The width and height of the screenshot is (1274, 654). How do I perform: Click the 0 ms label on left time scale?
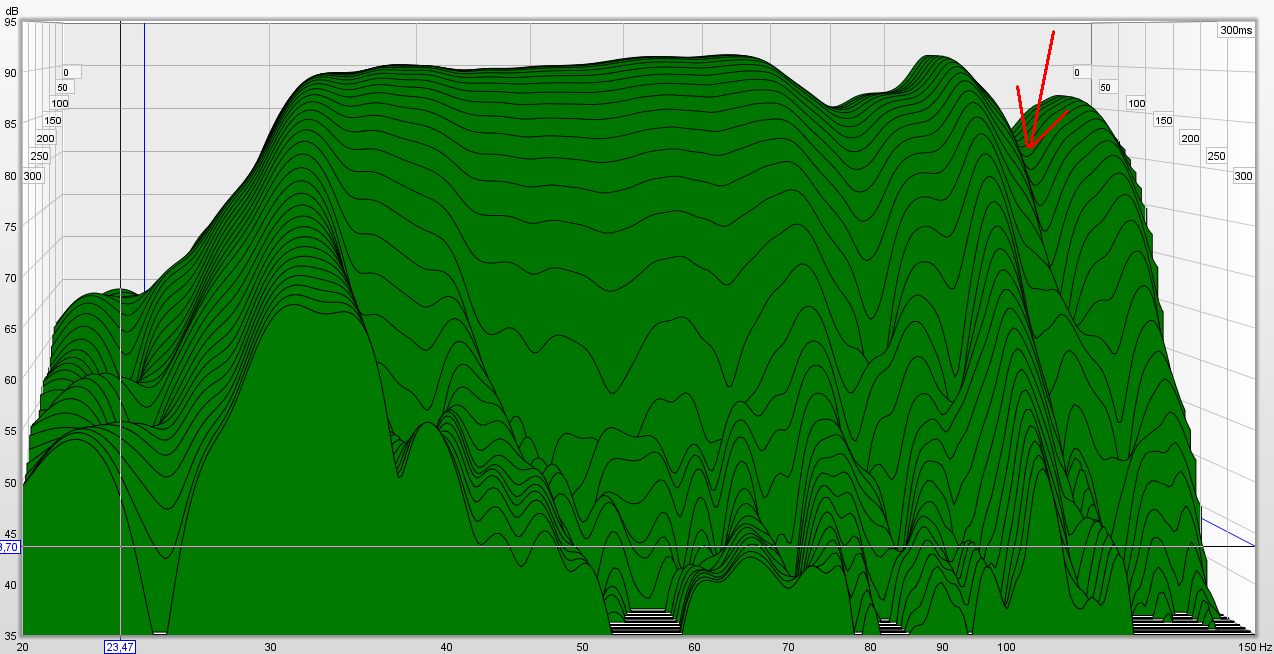point(68,72)
